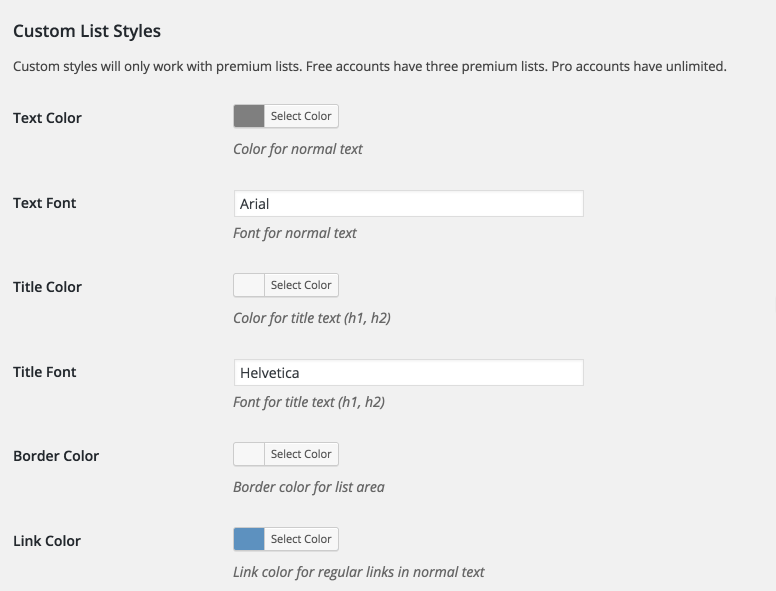Click the Custom List Styles heading
The height and width of the screenshot is (591, 776).
pos(87,31)
